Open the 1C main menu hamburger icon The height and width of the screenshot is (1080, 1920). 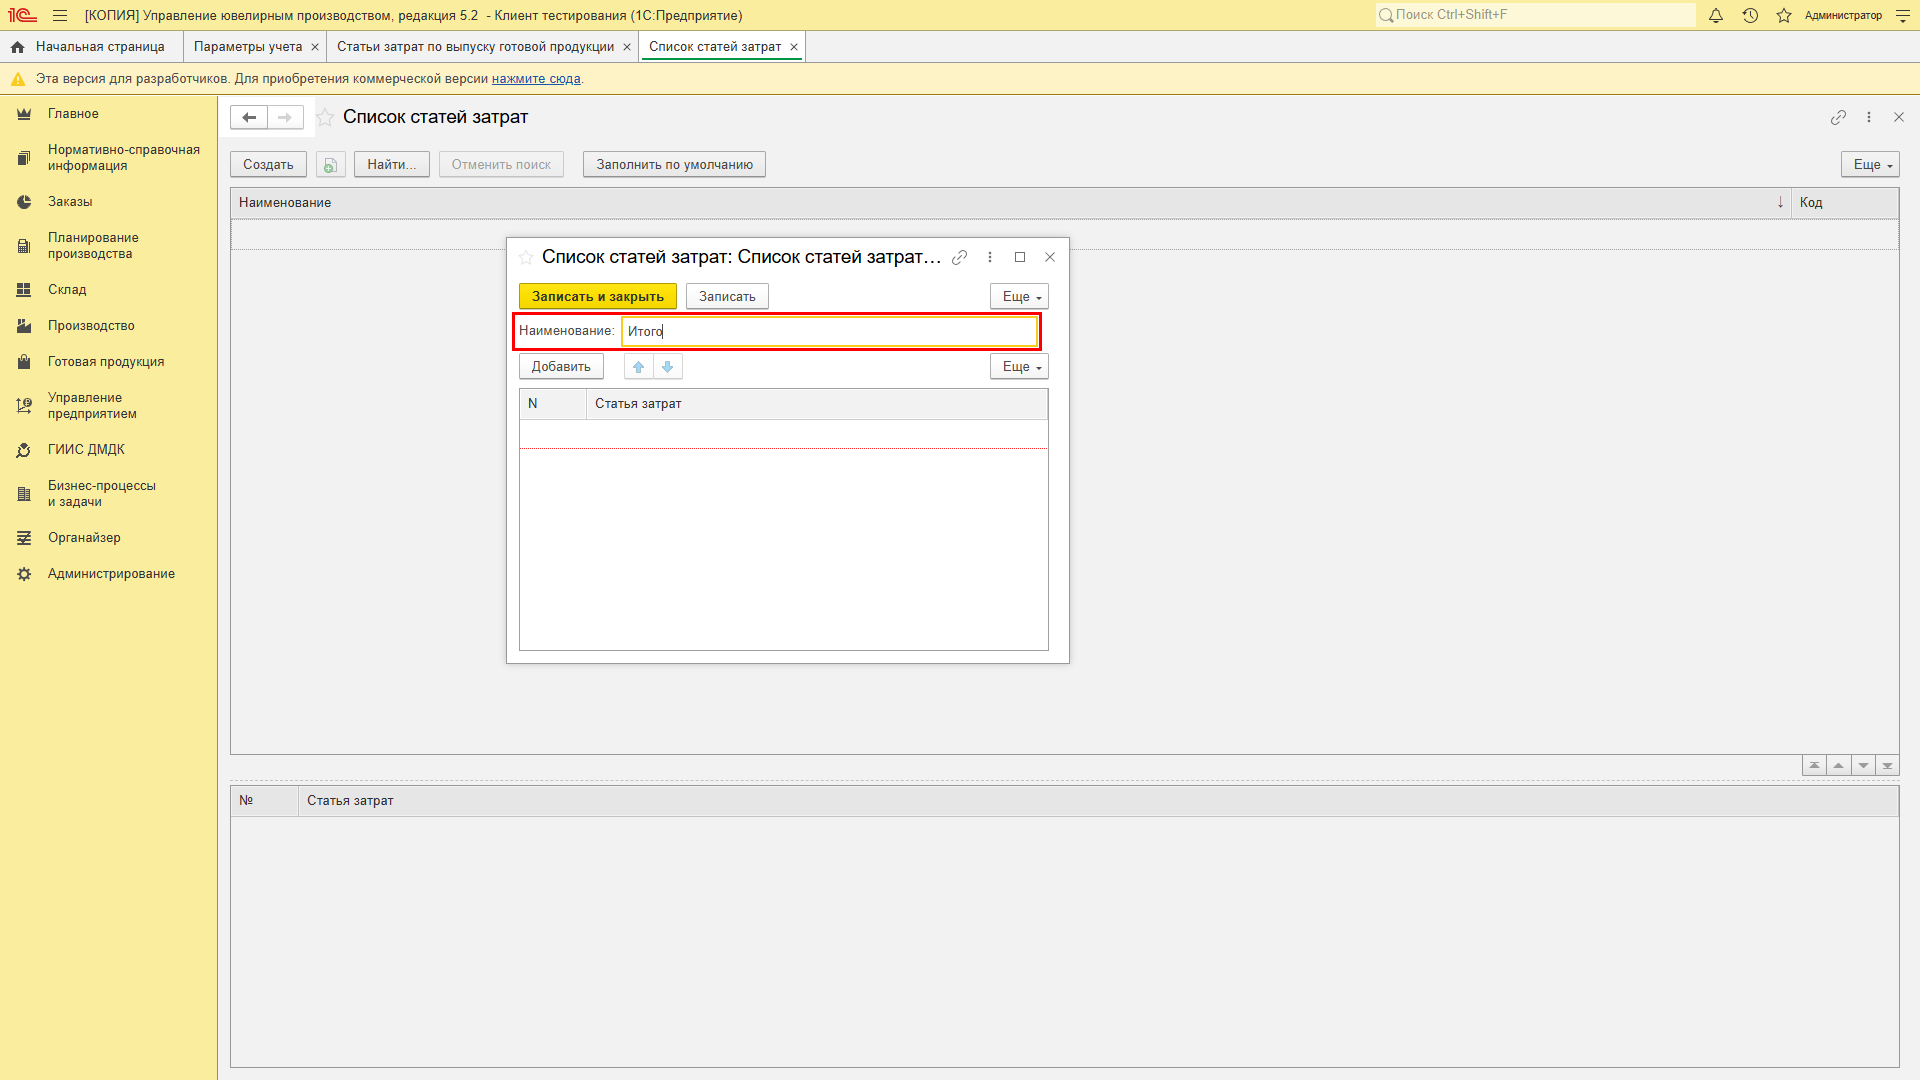(x=60, y=15)
